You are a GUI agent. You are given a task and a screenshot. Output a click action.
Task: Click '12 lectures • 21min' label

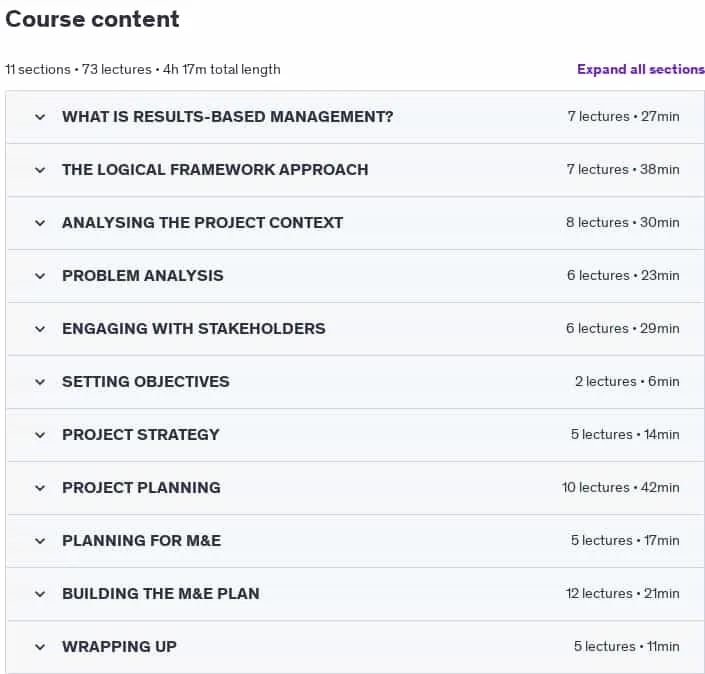tap(622, 594)
